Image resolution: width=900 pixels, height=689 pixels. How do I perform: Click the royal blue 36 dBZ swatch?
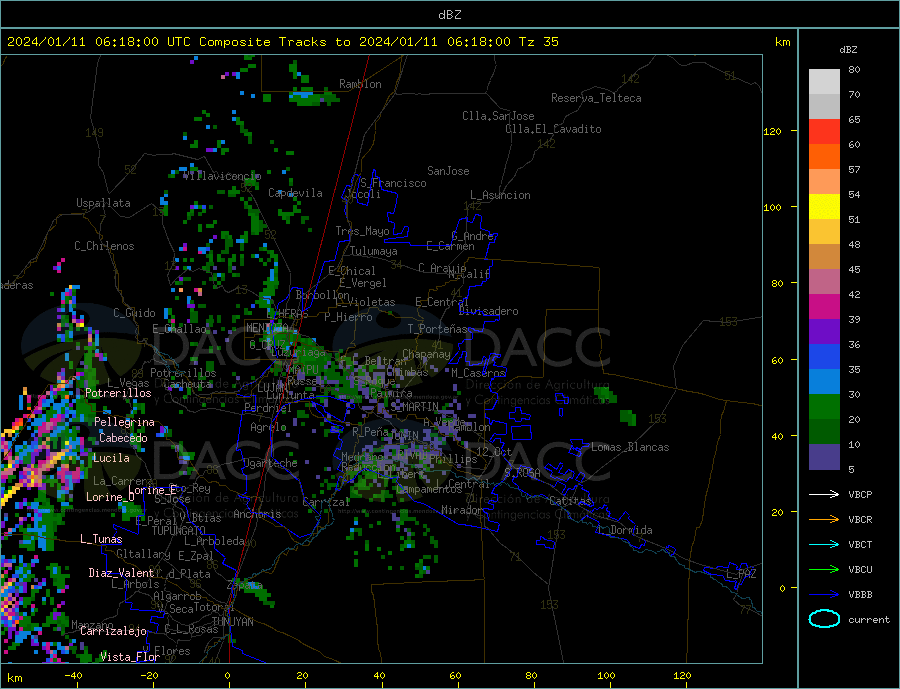824,357
